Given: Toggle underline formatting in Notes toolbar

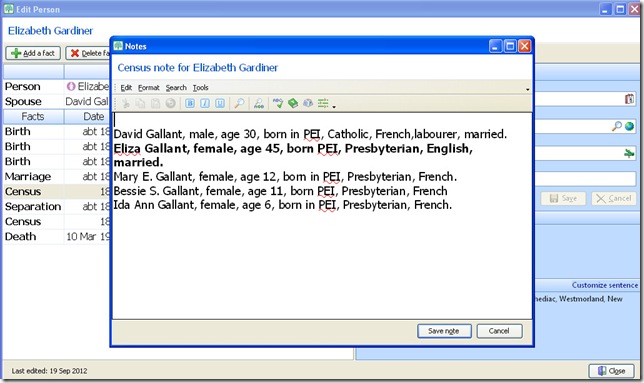Looking at the screenshot, I should pos(220,103).
